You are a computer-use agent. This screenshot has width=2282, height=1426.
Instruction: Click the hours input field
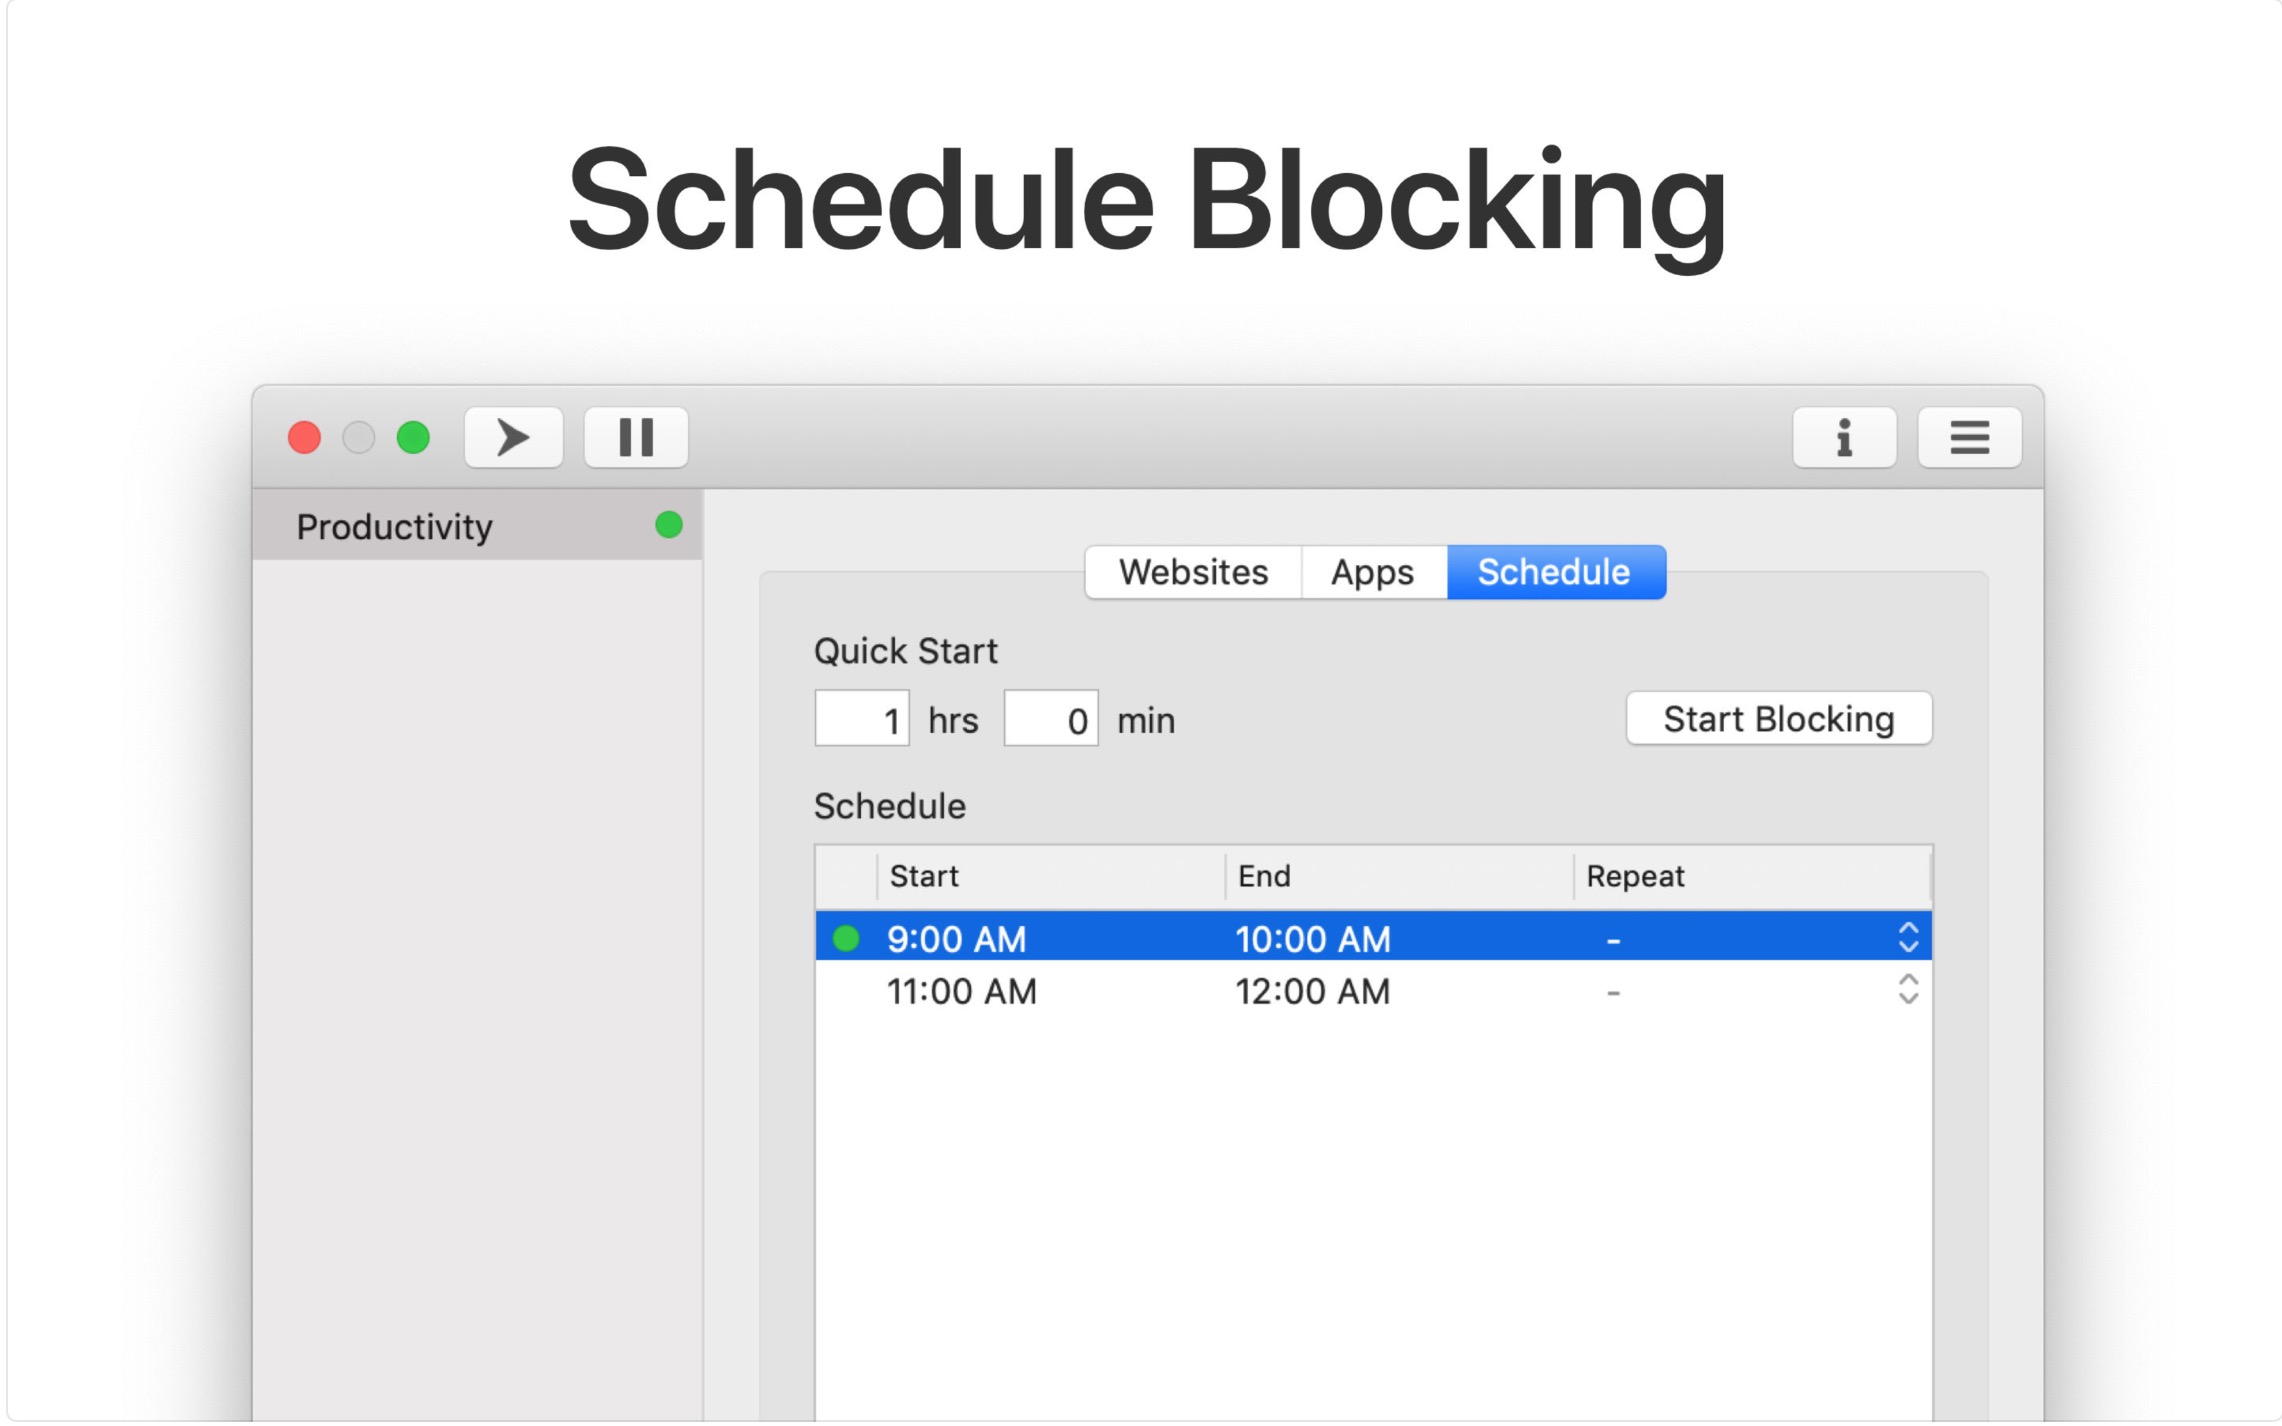tap(861, 719)
